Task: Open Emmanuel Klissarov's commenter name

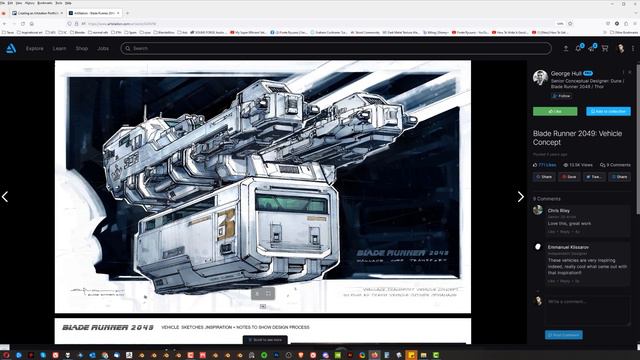Action: (568, 247)
